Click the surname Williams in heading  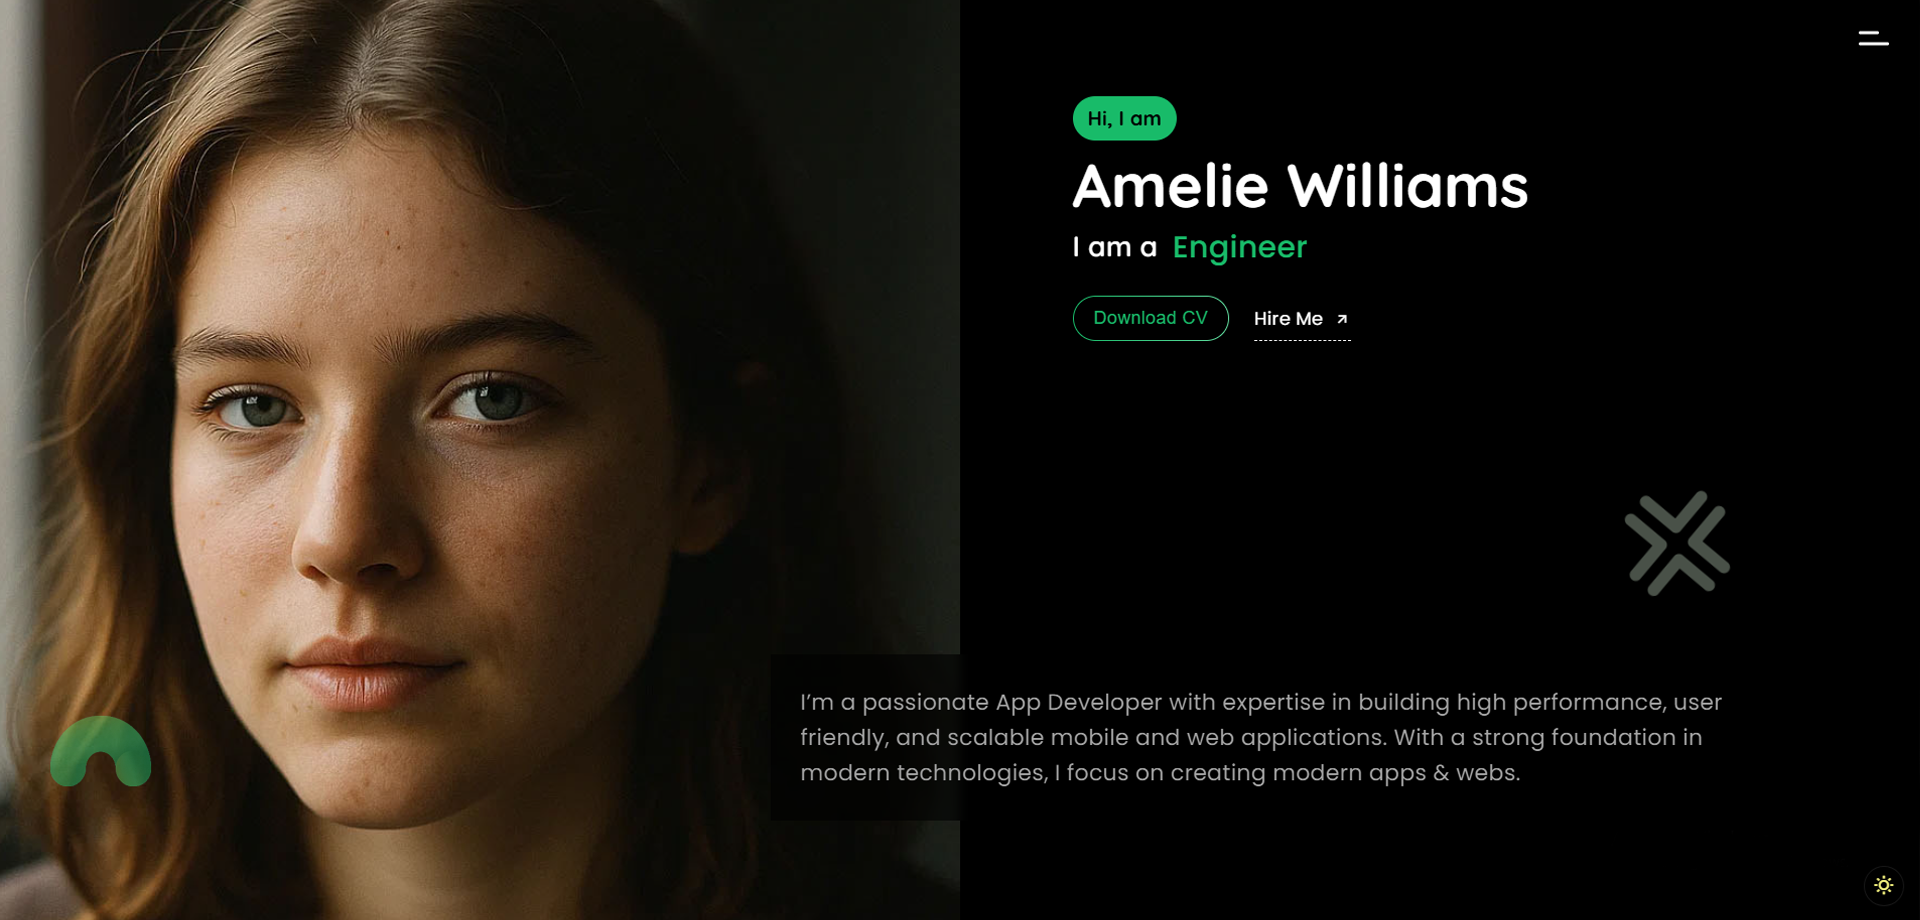point(1407,187)
